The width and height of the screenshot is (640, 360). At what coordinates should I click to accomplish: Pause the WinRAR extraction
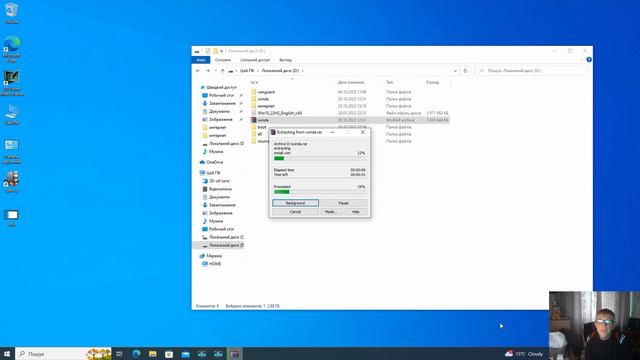344,203
